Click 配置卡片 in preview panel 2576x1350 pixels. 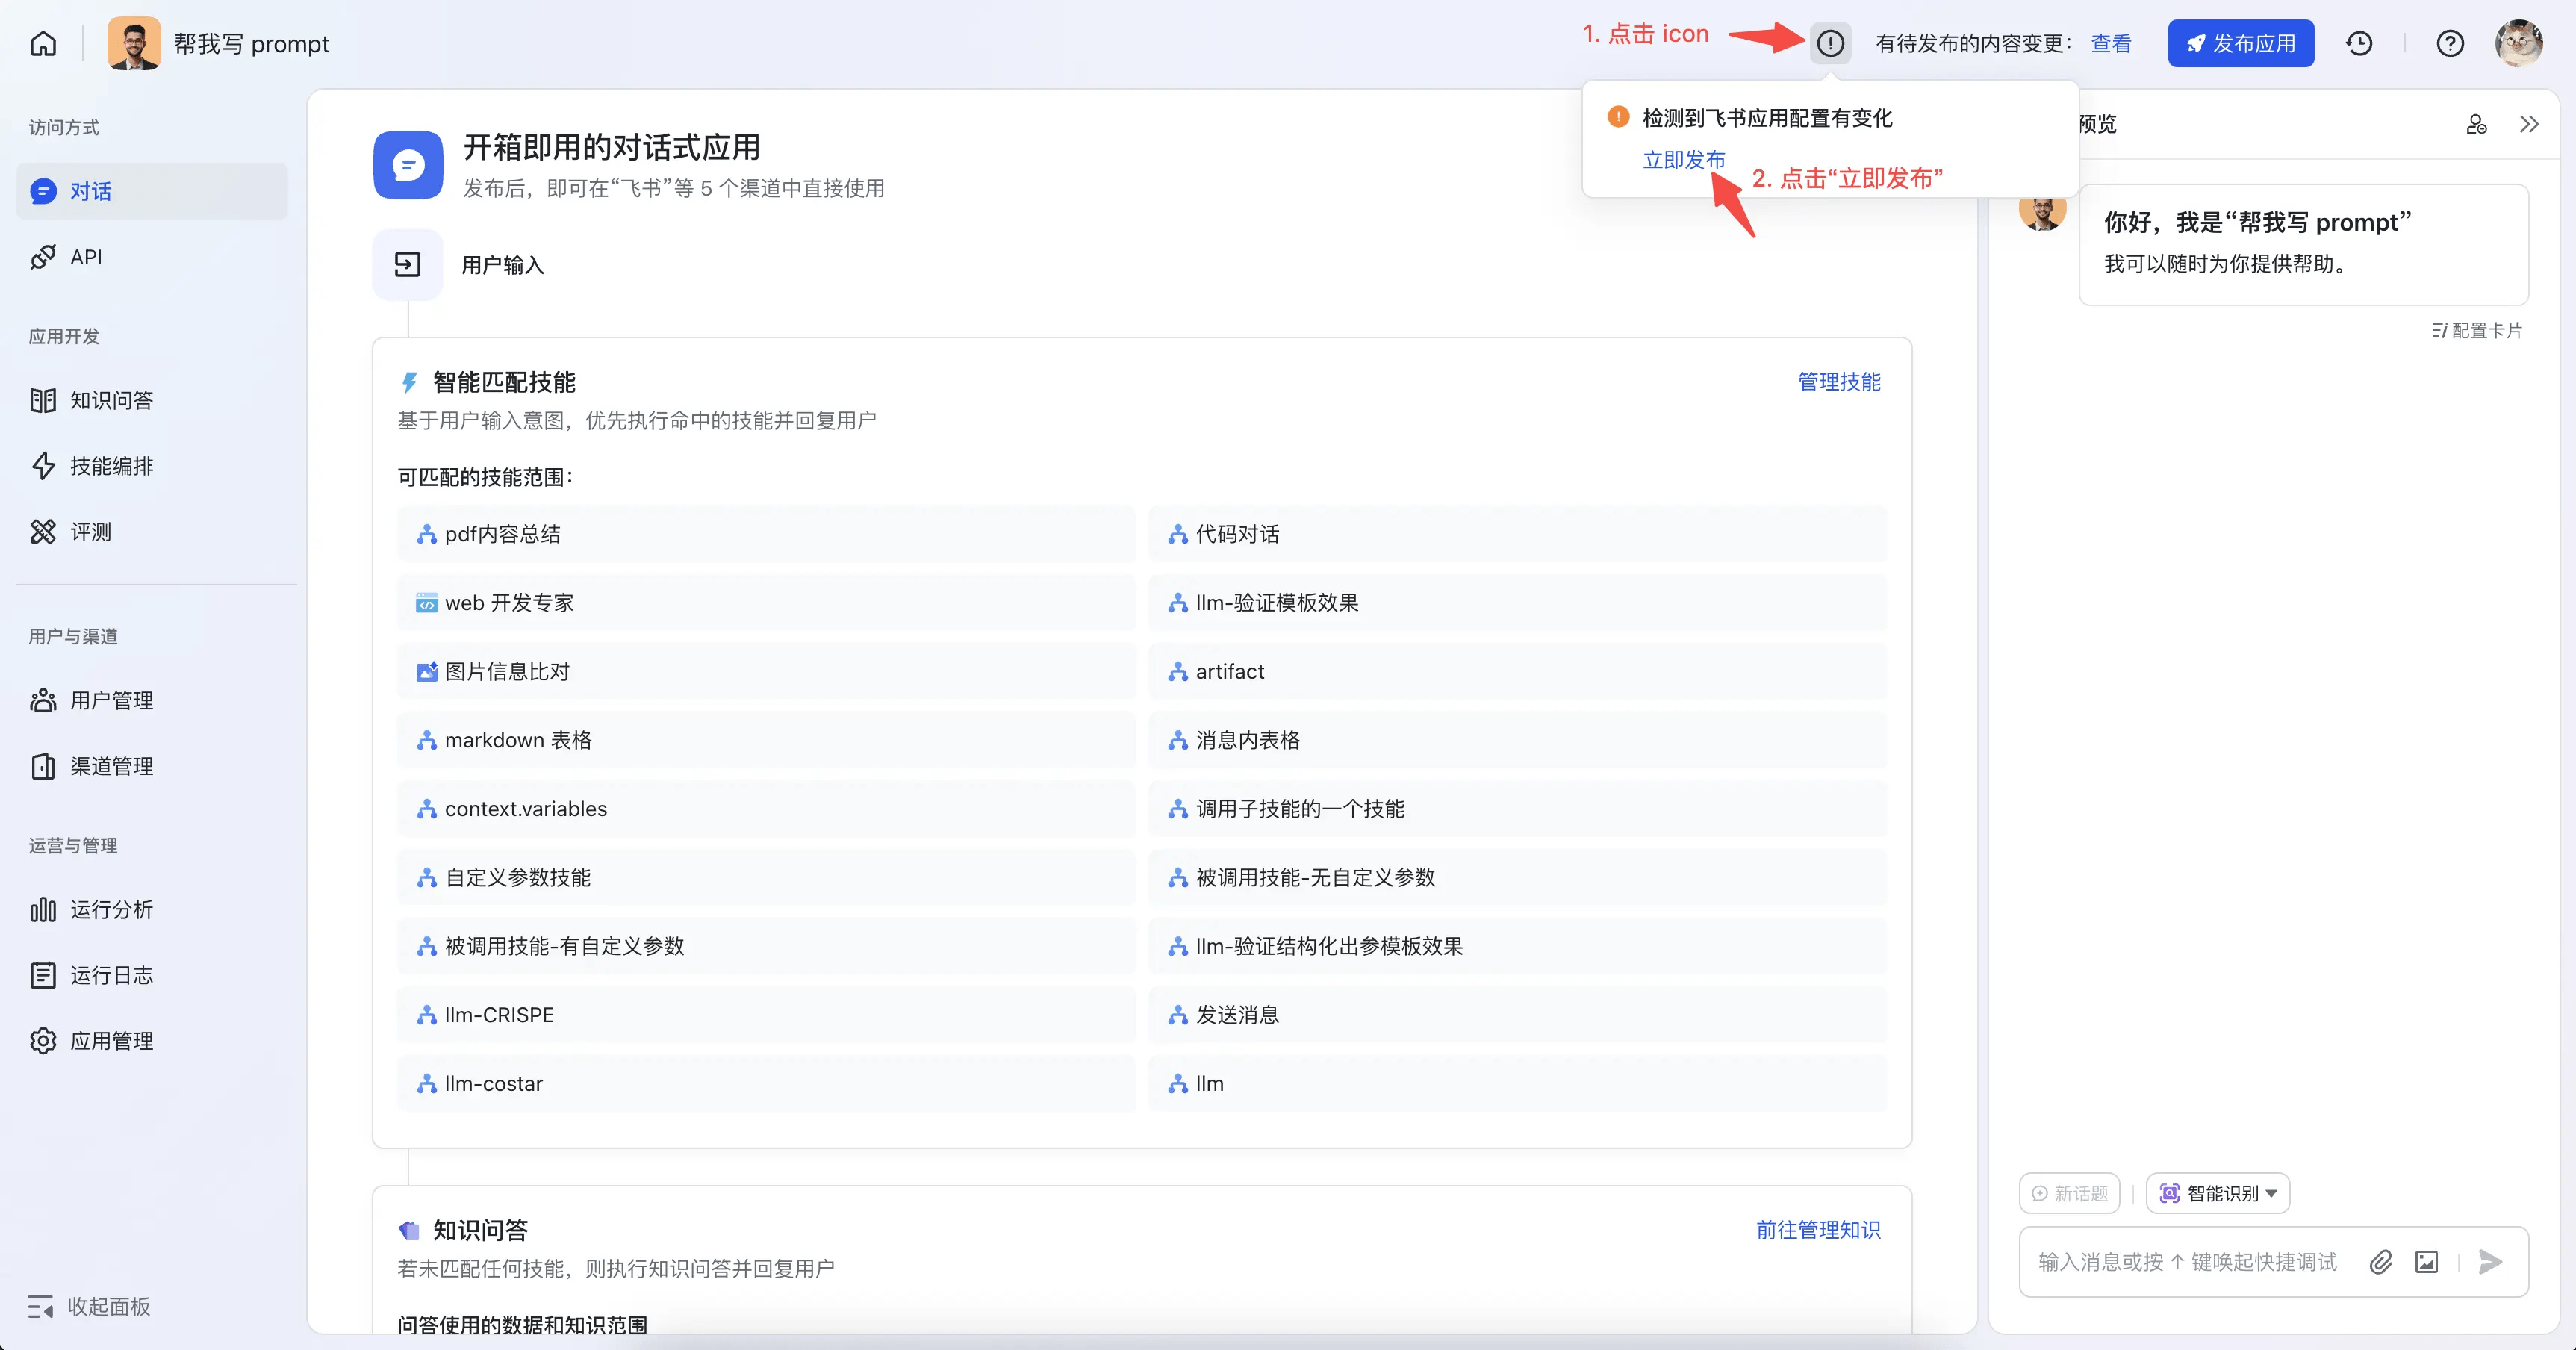tap(2476, 330)
